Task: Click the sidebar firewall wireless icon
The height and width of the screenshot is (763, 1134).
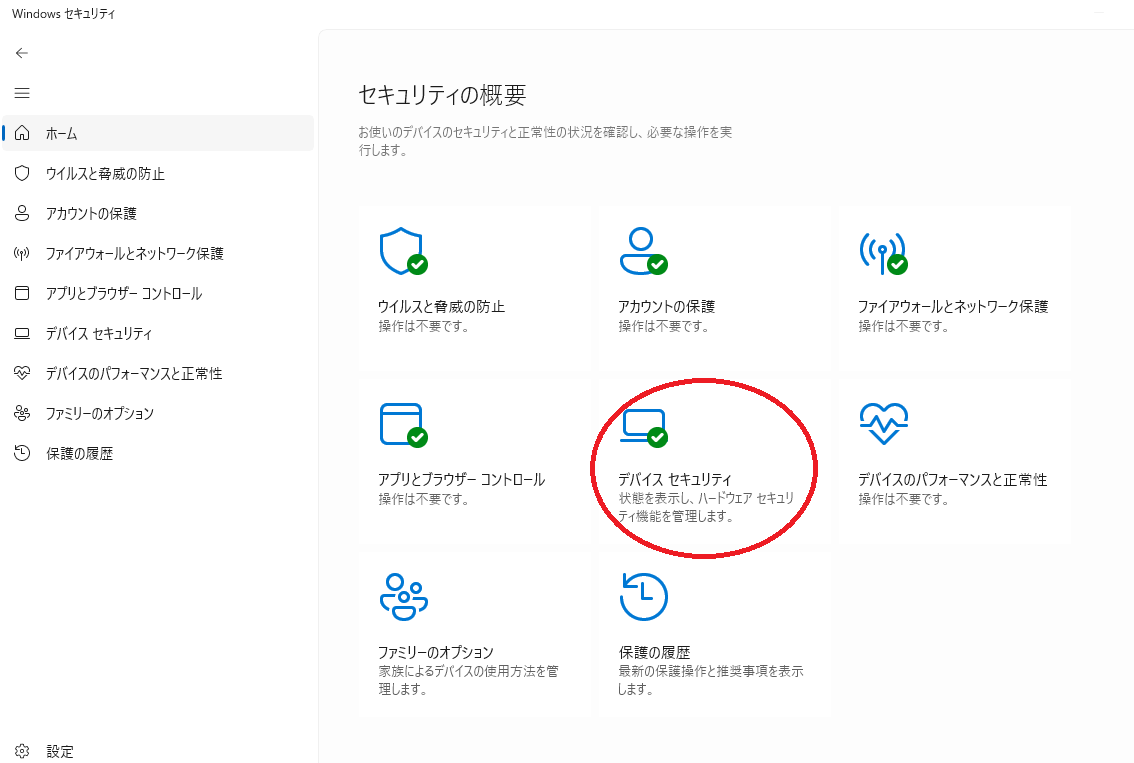Action: click(x=21, y=252)
